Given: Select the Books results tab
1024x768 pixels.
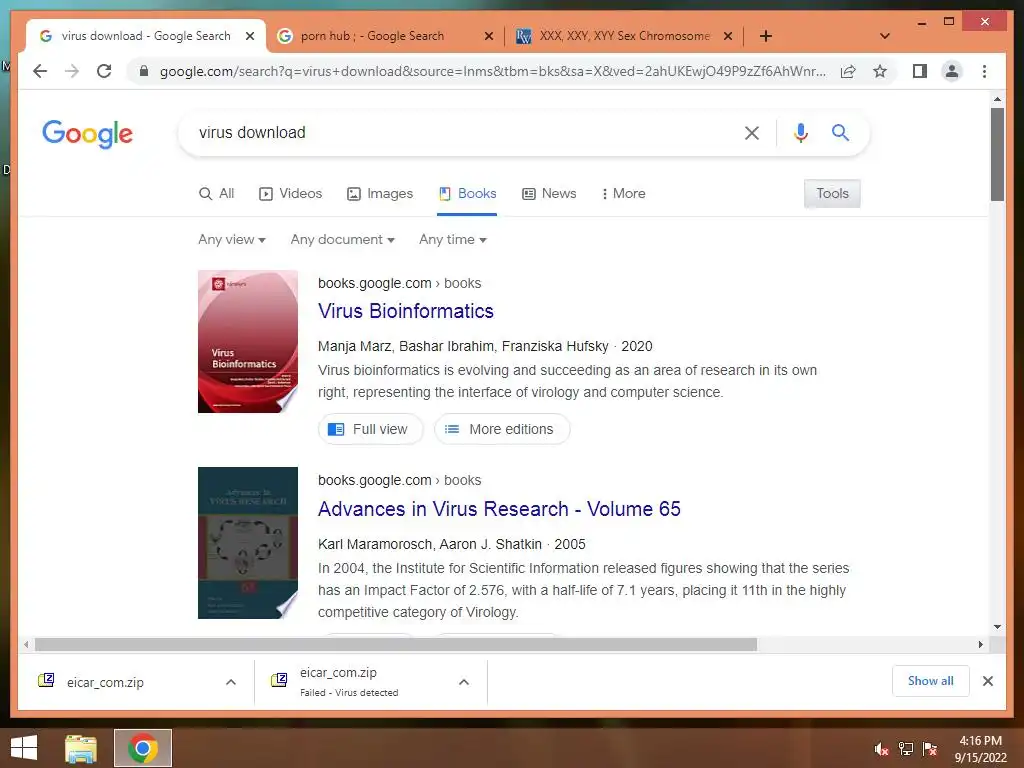Looking at the screenshot, I should point(468,194).
